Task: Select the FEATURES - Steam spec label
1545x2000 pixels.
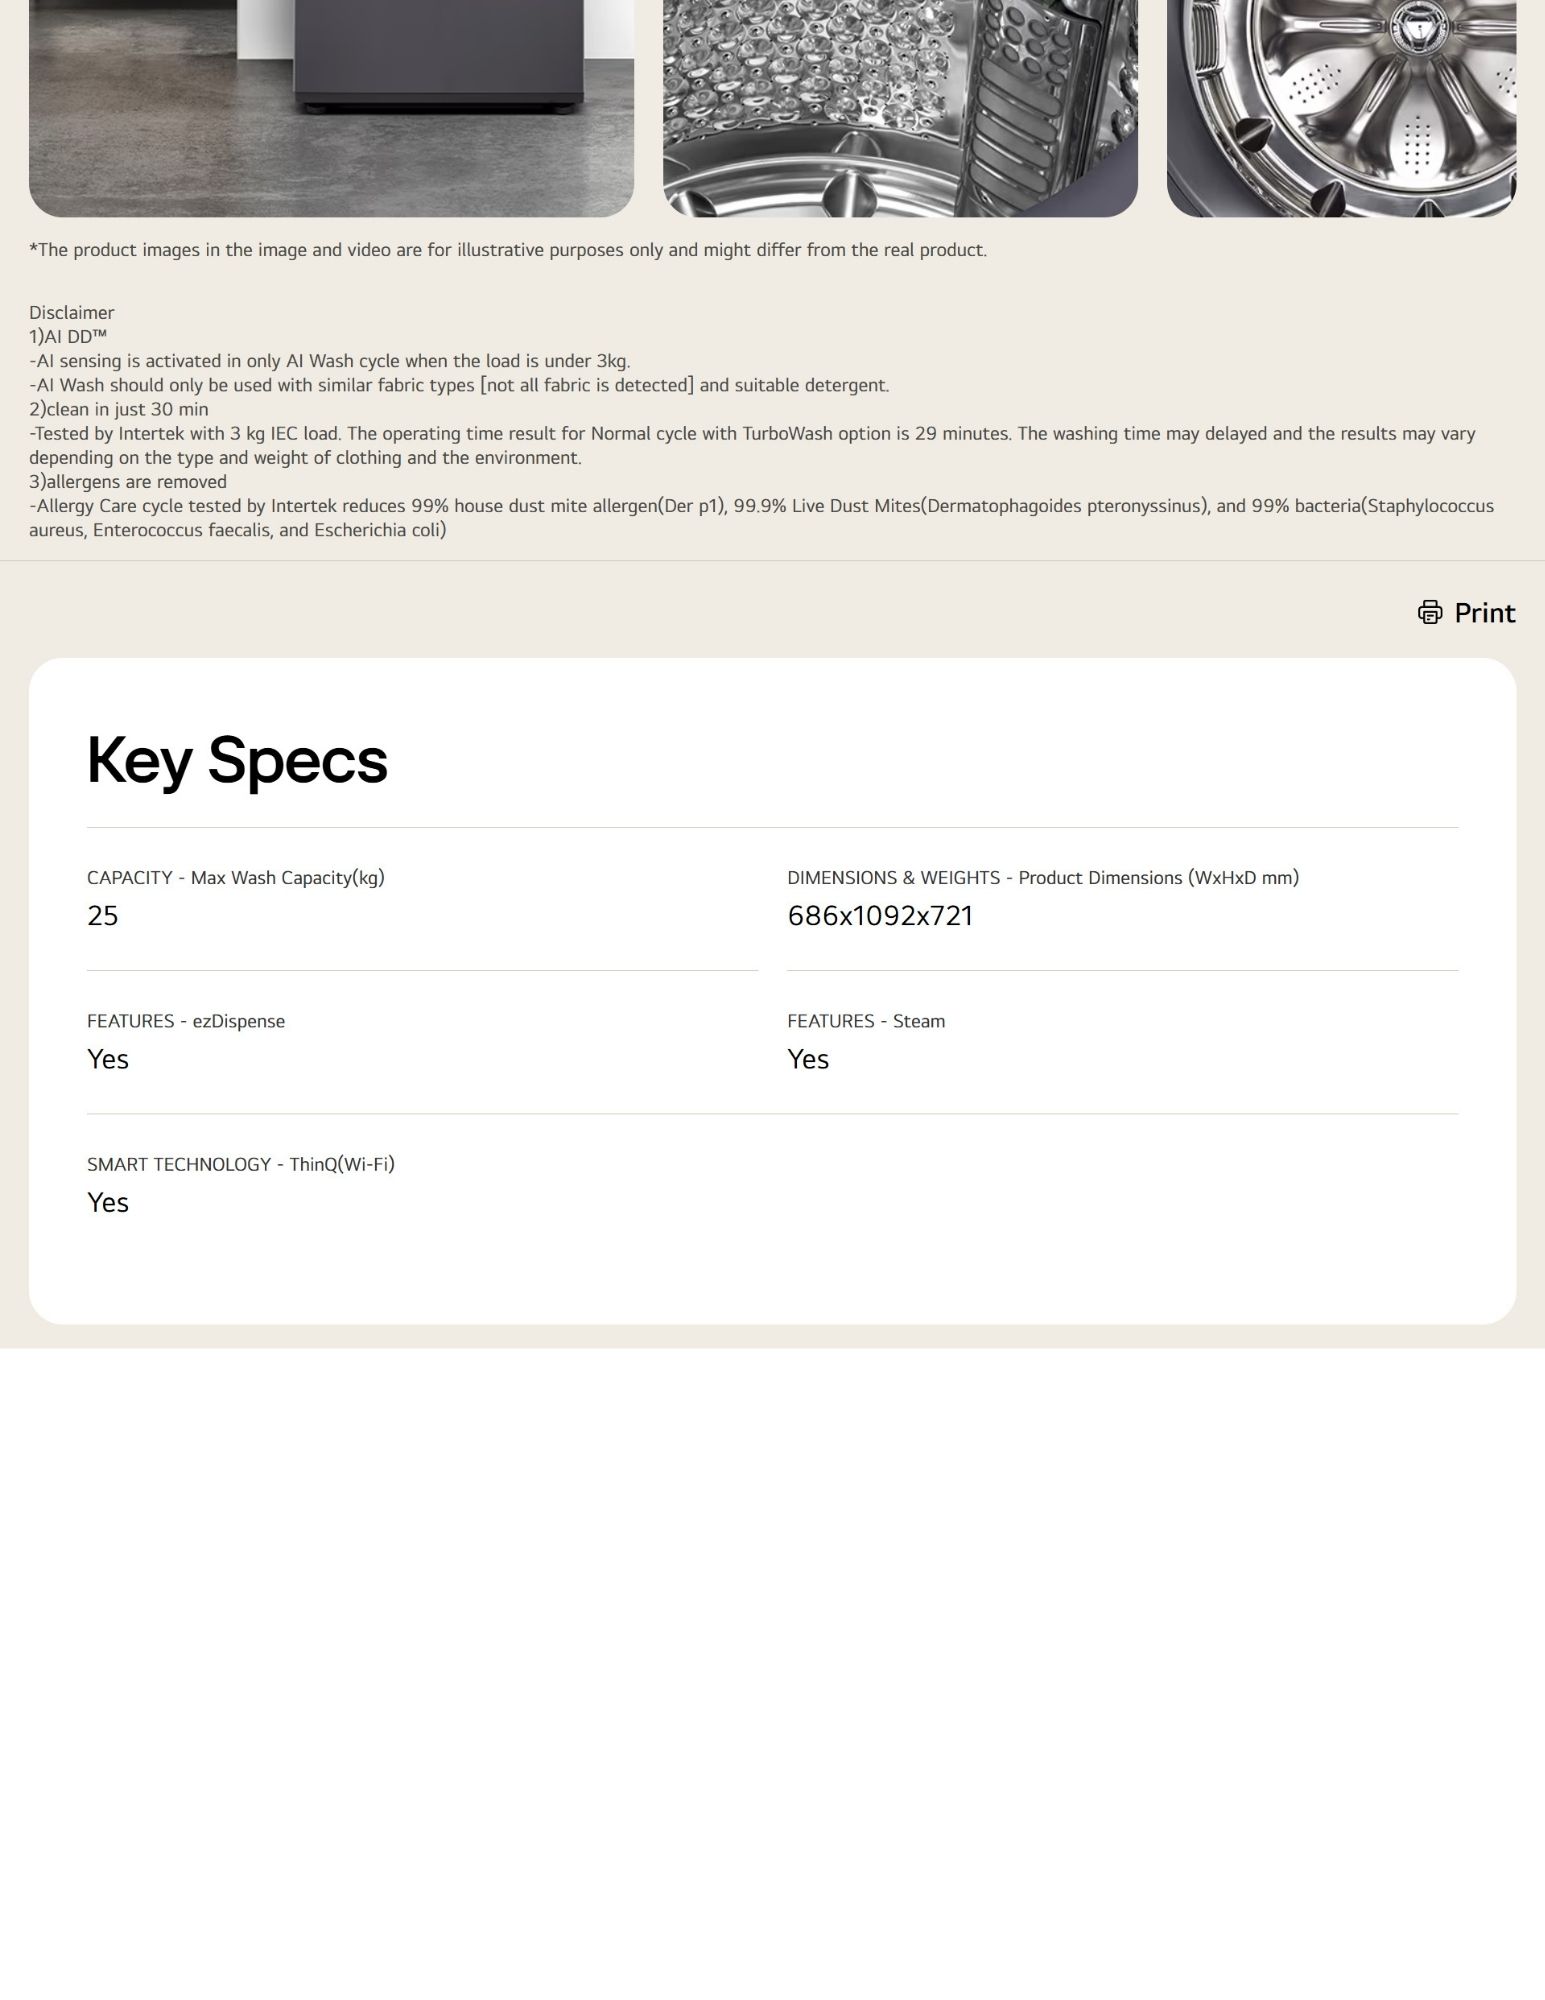Action: 865,1021
